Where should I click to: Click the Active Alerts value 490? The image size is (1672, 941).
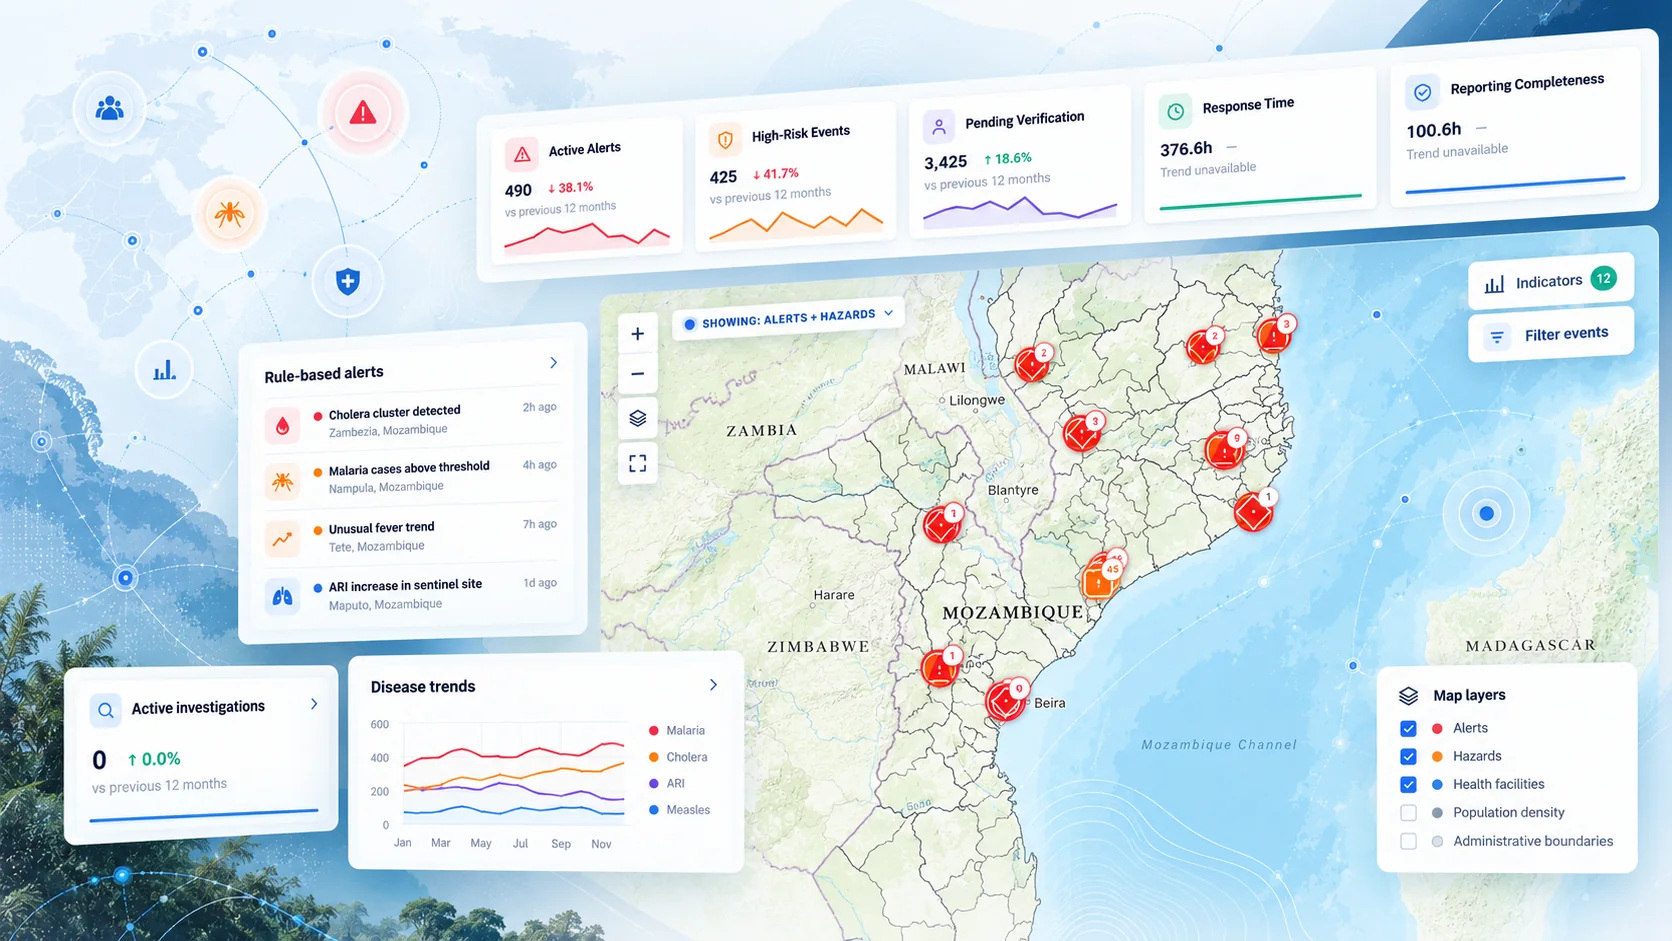pos(518,190)
